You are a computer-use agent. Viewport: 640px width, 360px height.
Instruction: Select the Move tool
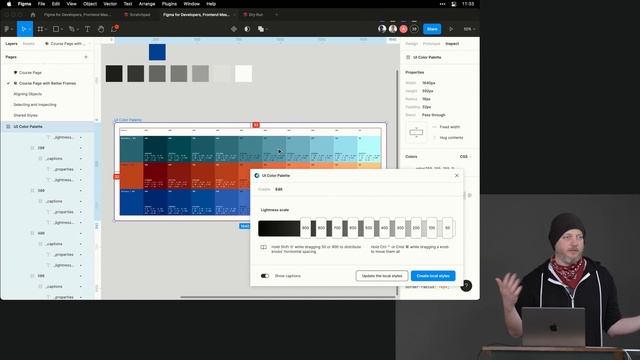click(24, 29)
